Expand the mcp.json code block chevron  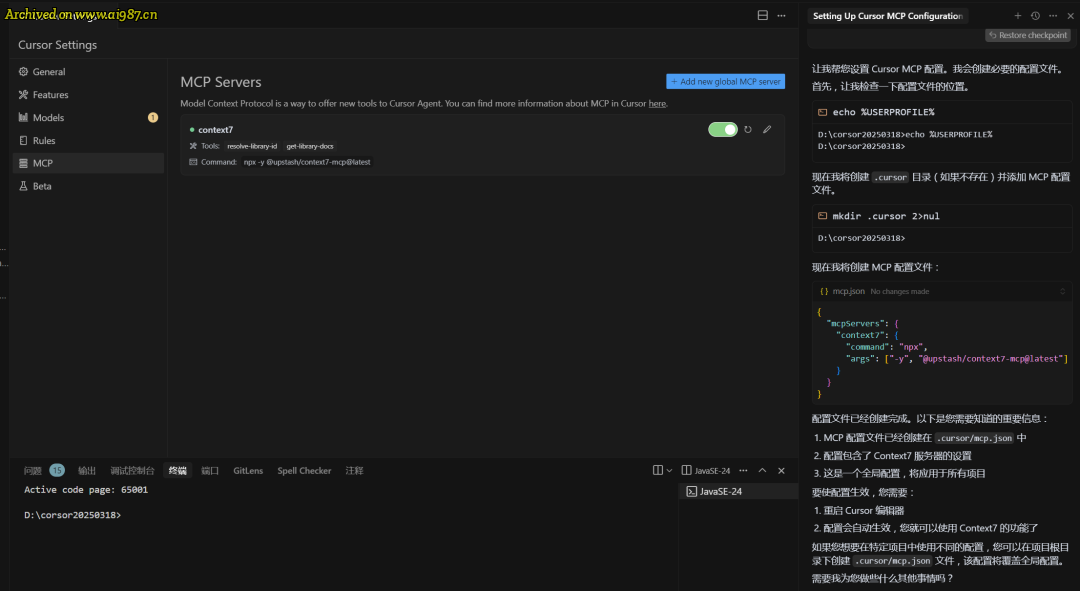pyautogui.click(x=1062, y=291)
